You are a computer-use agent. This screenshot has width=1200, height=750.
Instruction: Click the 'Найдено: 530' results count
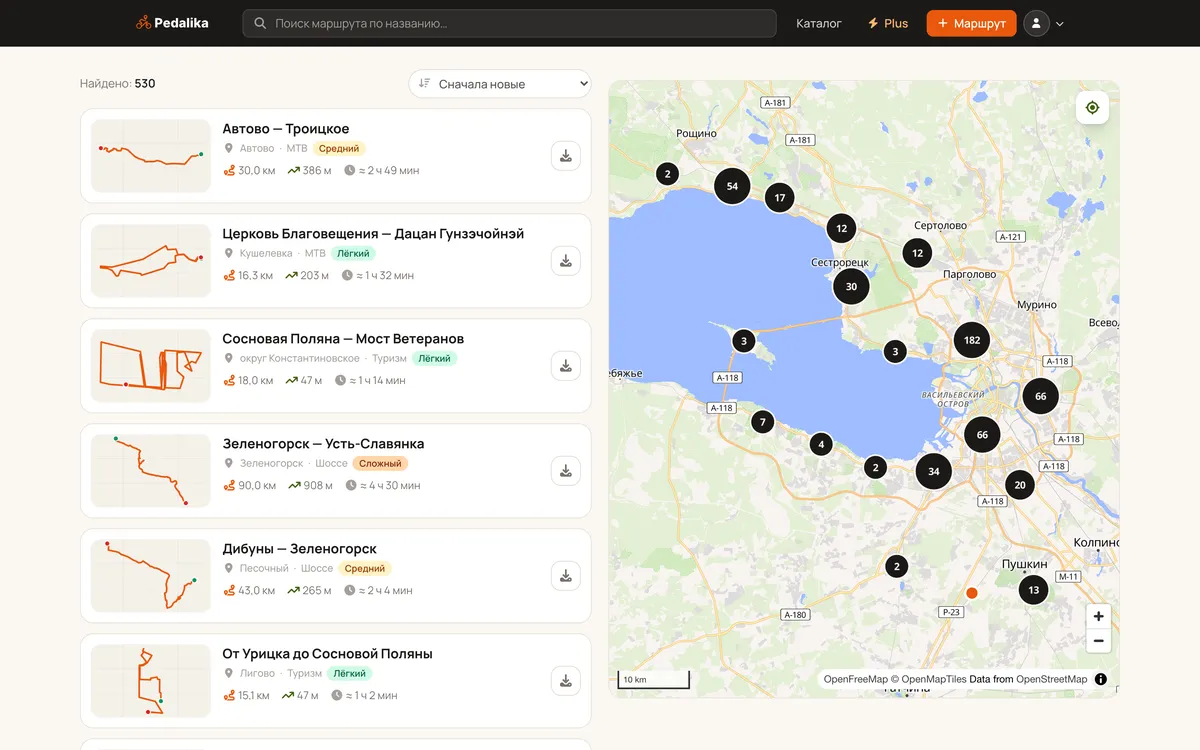coord(118,84)
